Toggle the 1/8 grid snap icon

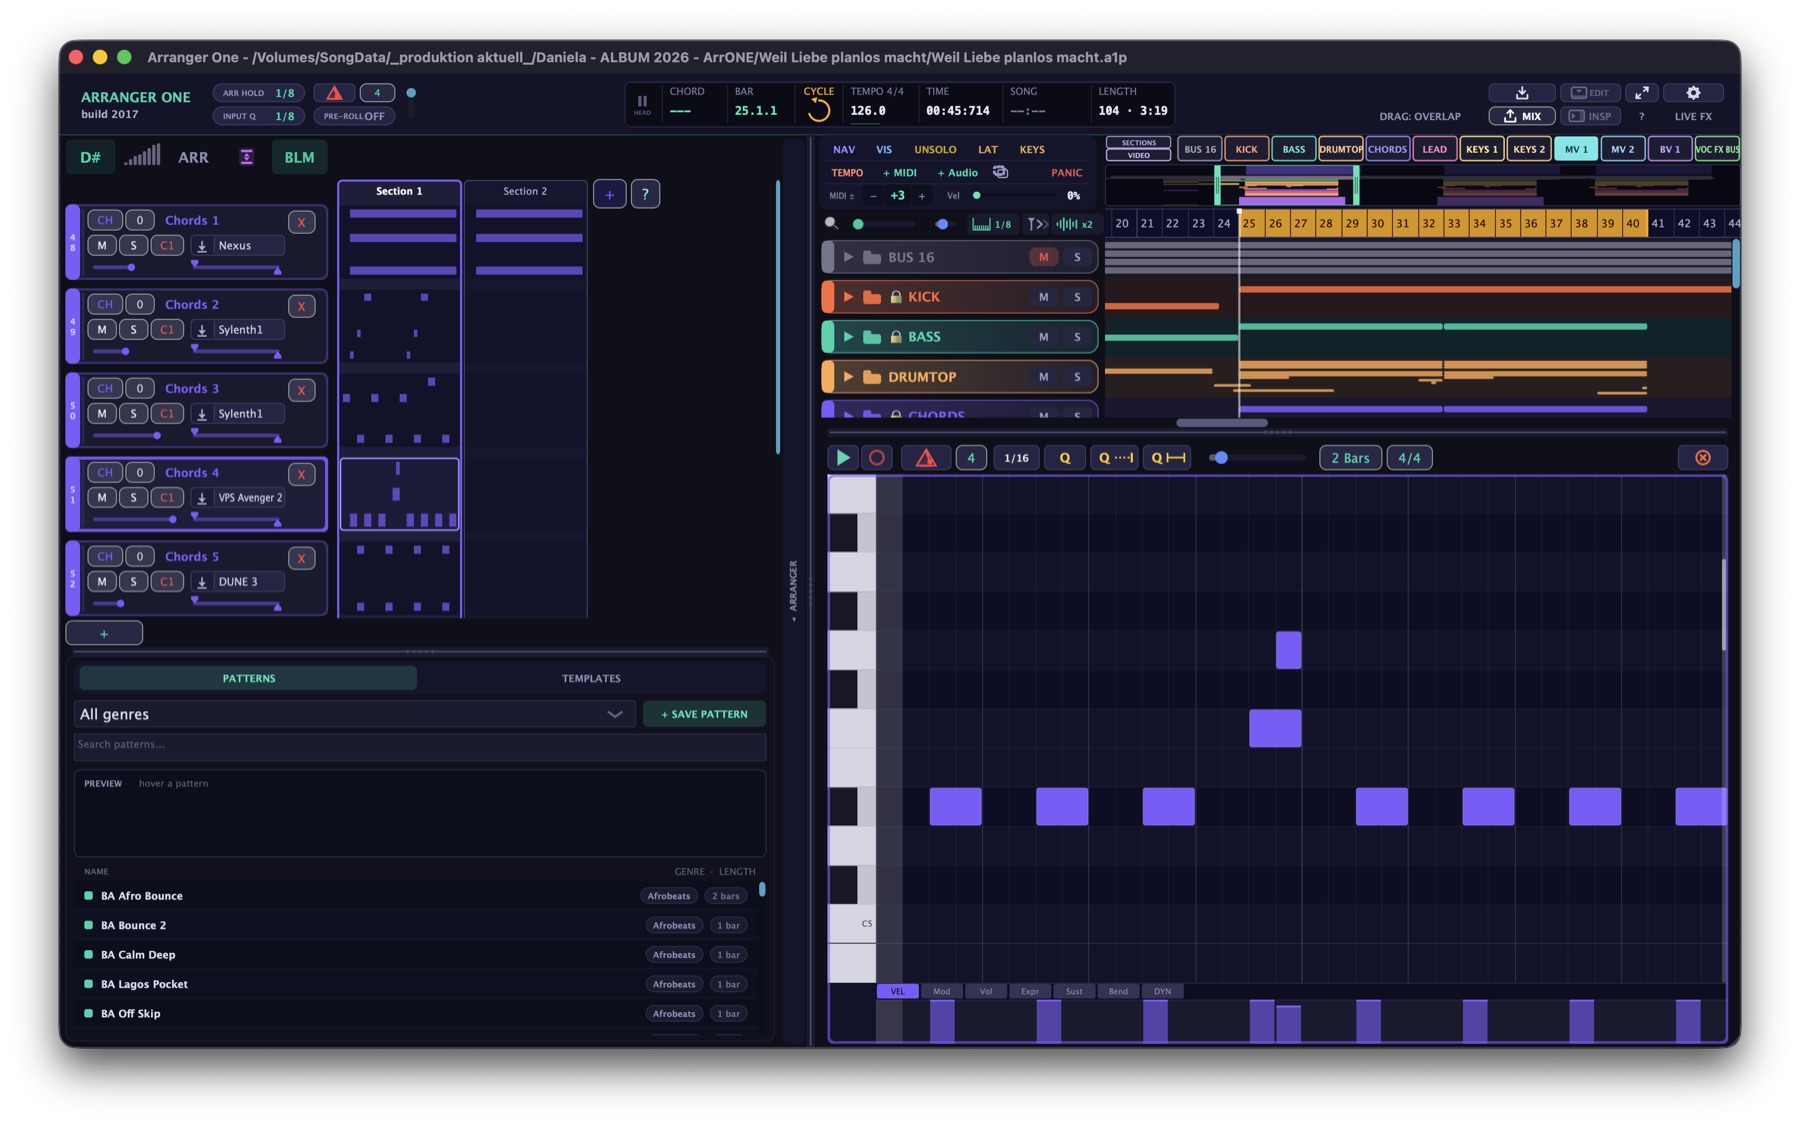pos(992,224)
